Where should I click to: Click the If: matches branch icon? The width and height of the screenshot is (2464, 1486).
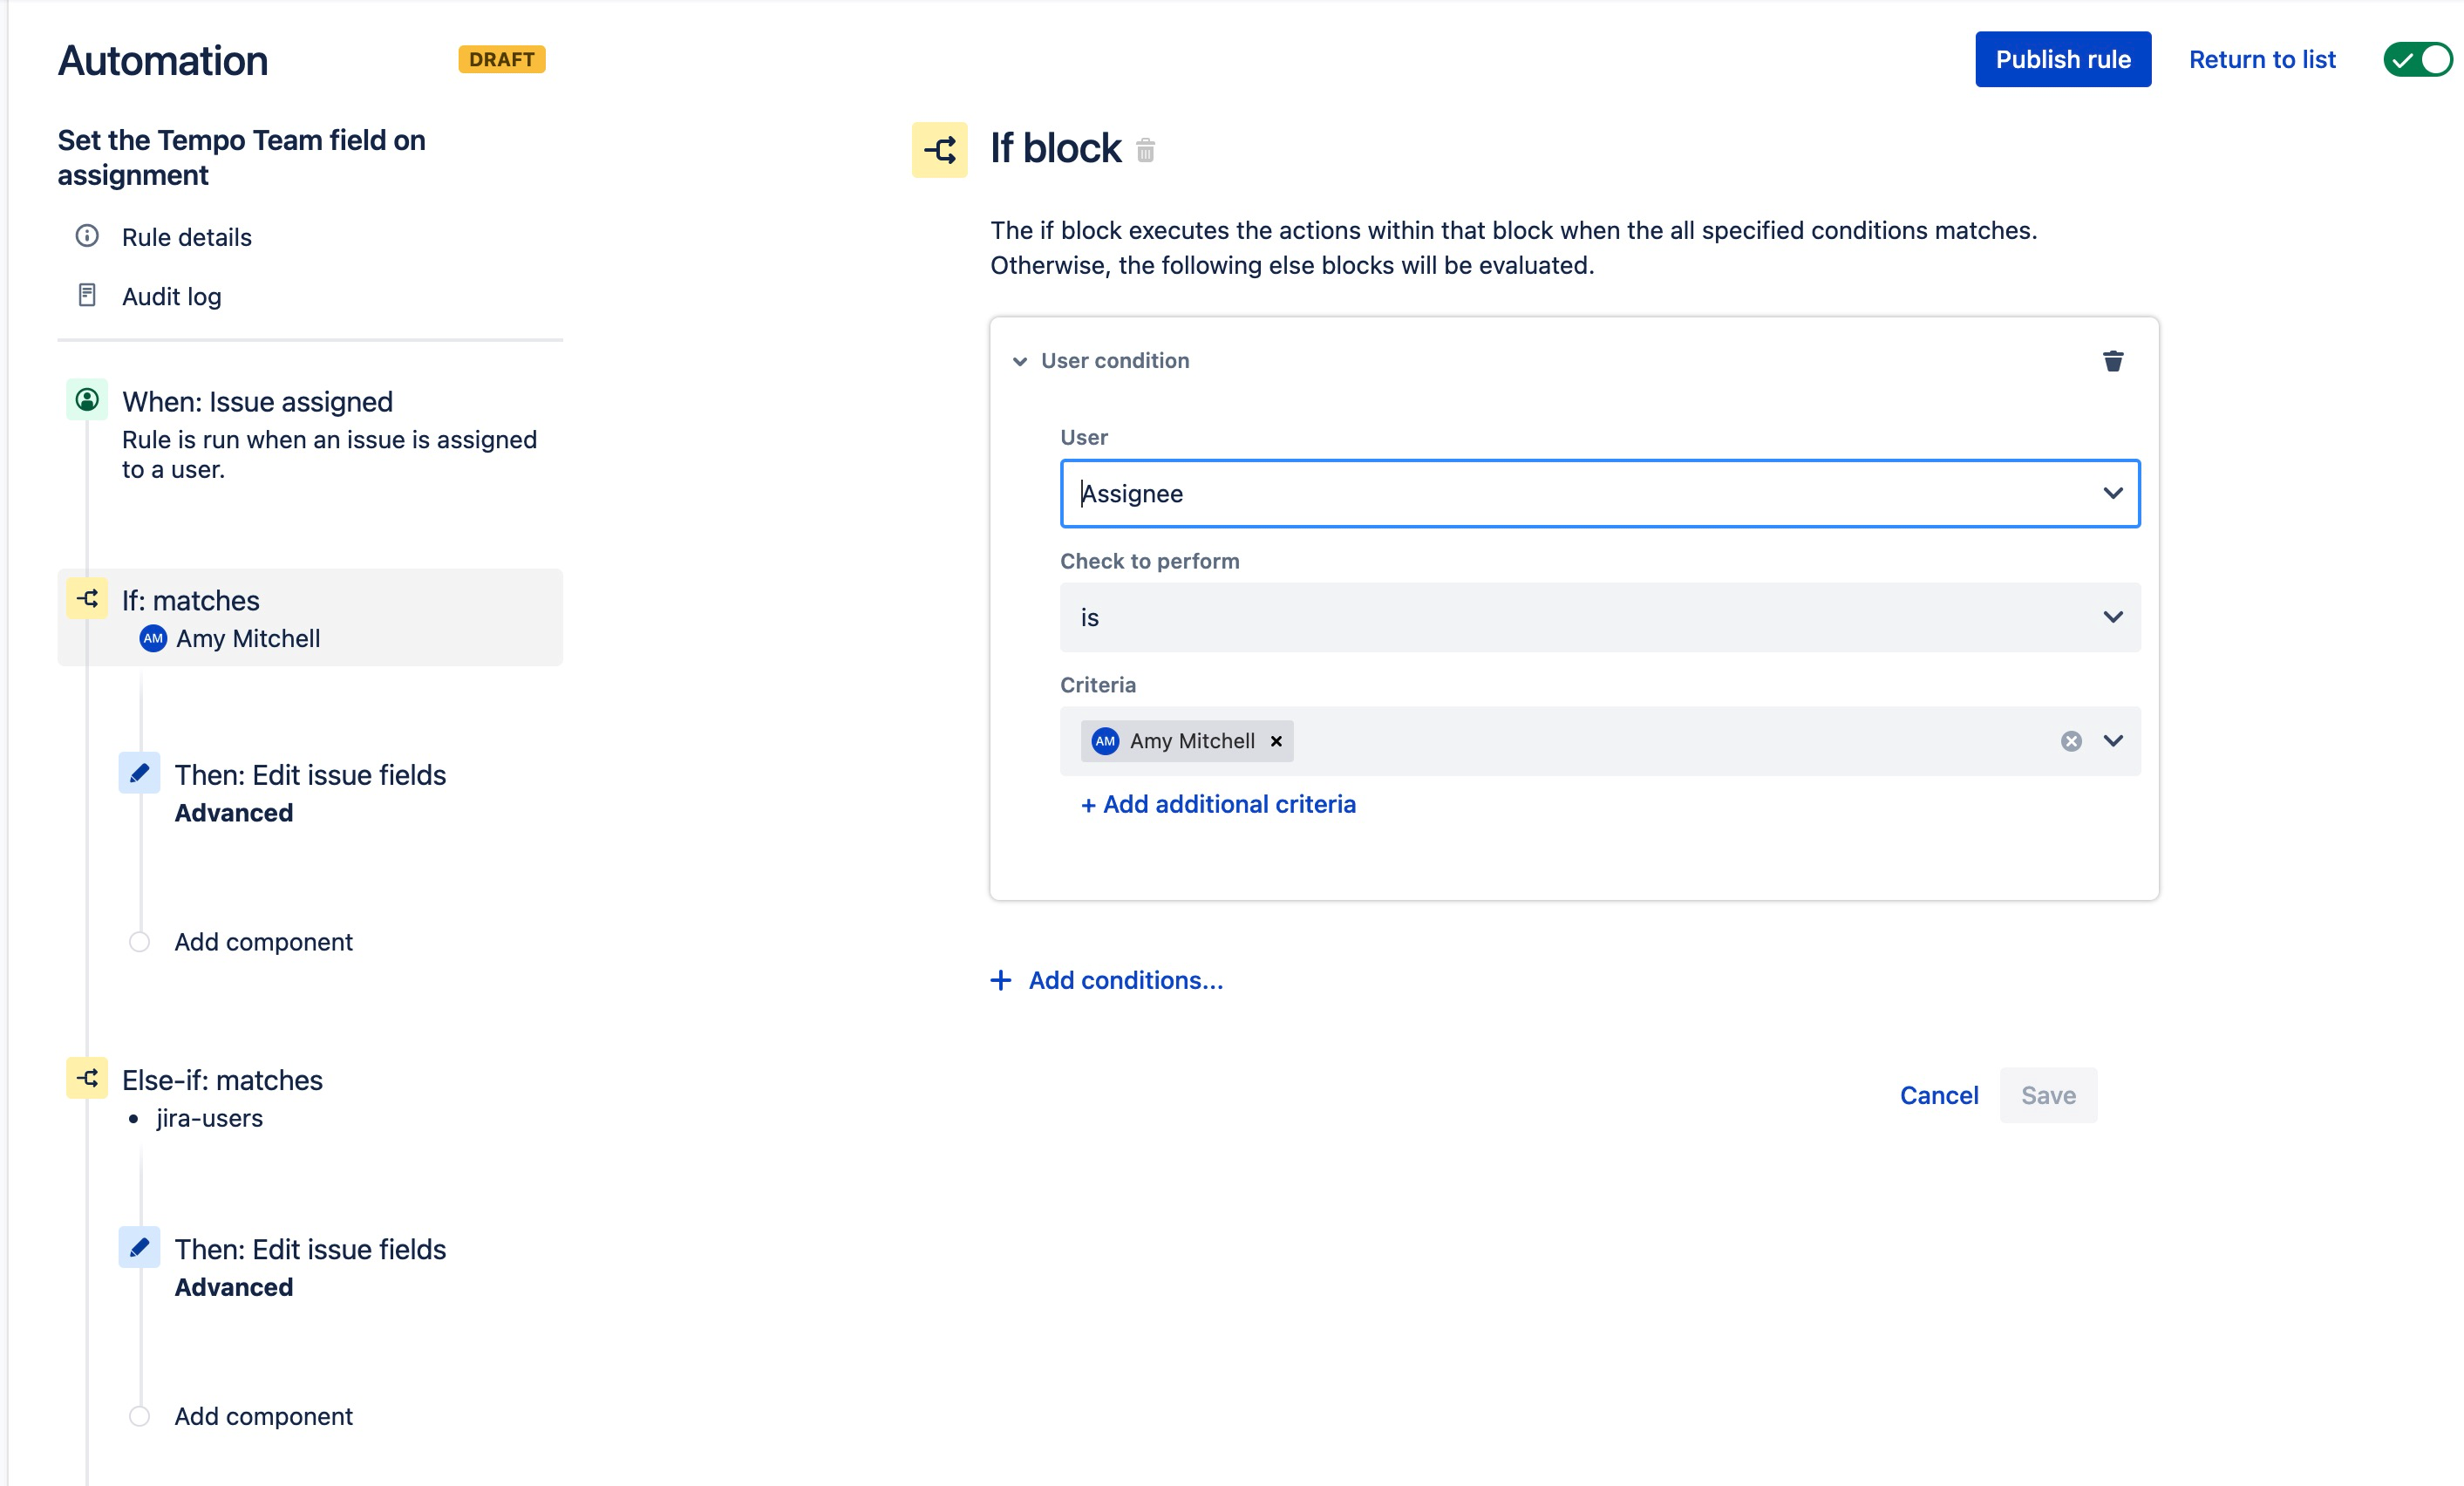coord(87,599)
